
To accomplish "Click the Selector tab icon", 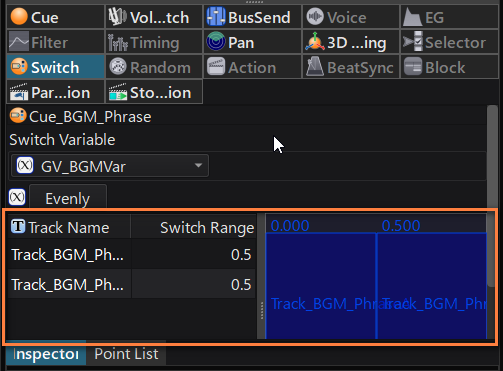I will (x=413, y=41).
